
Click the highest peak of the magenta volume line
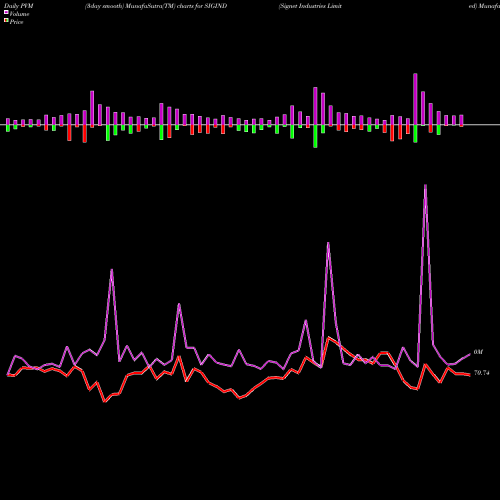pos(425,185)
